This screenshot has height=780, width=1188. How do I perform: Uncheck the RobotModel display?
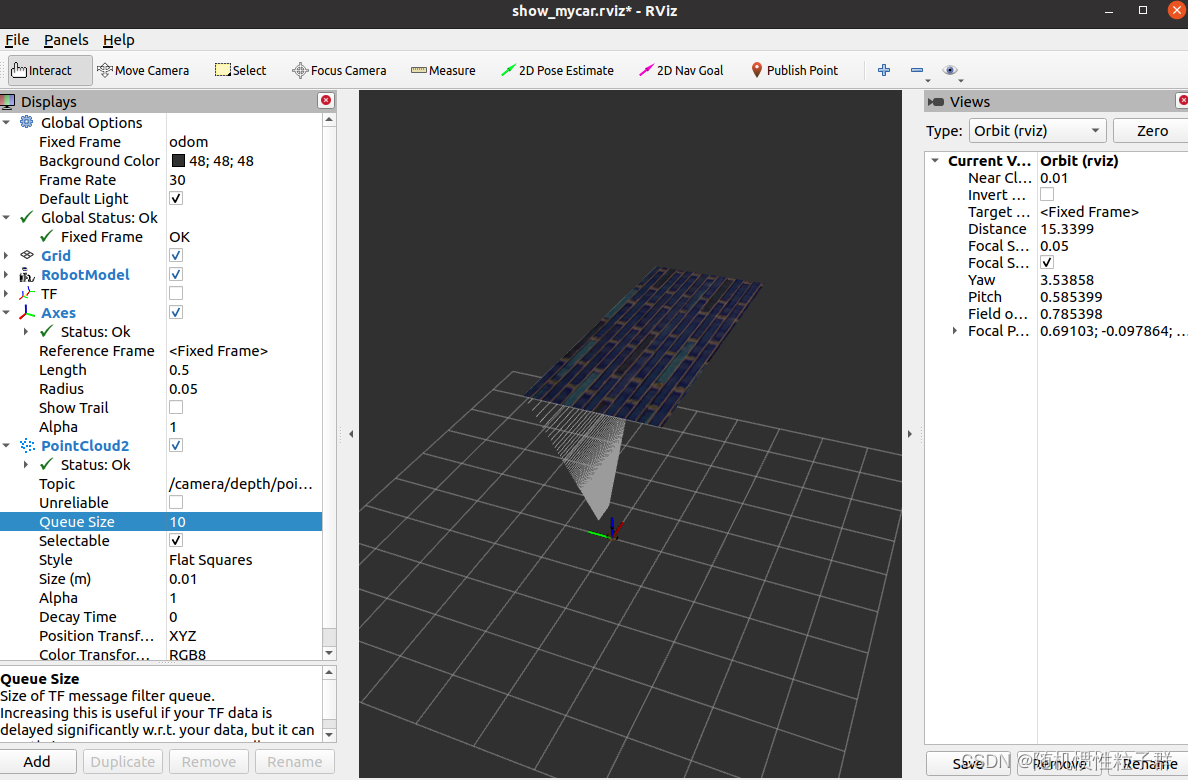click(x=176, y=274)
